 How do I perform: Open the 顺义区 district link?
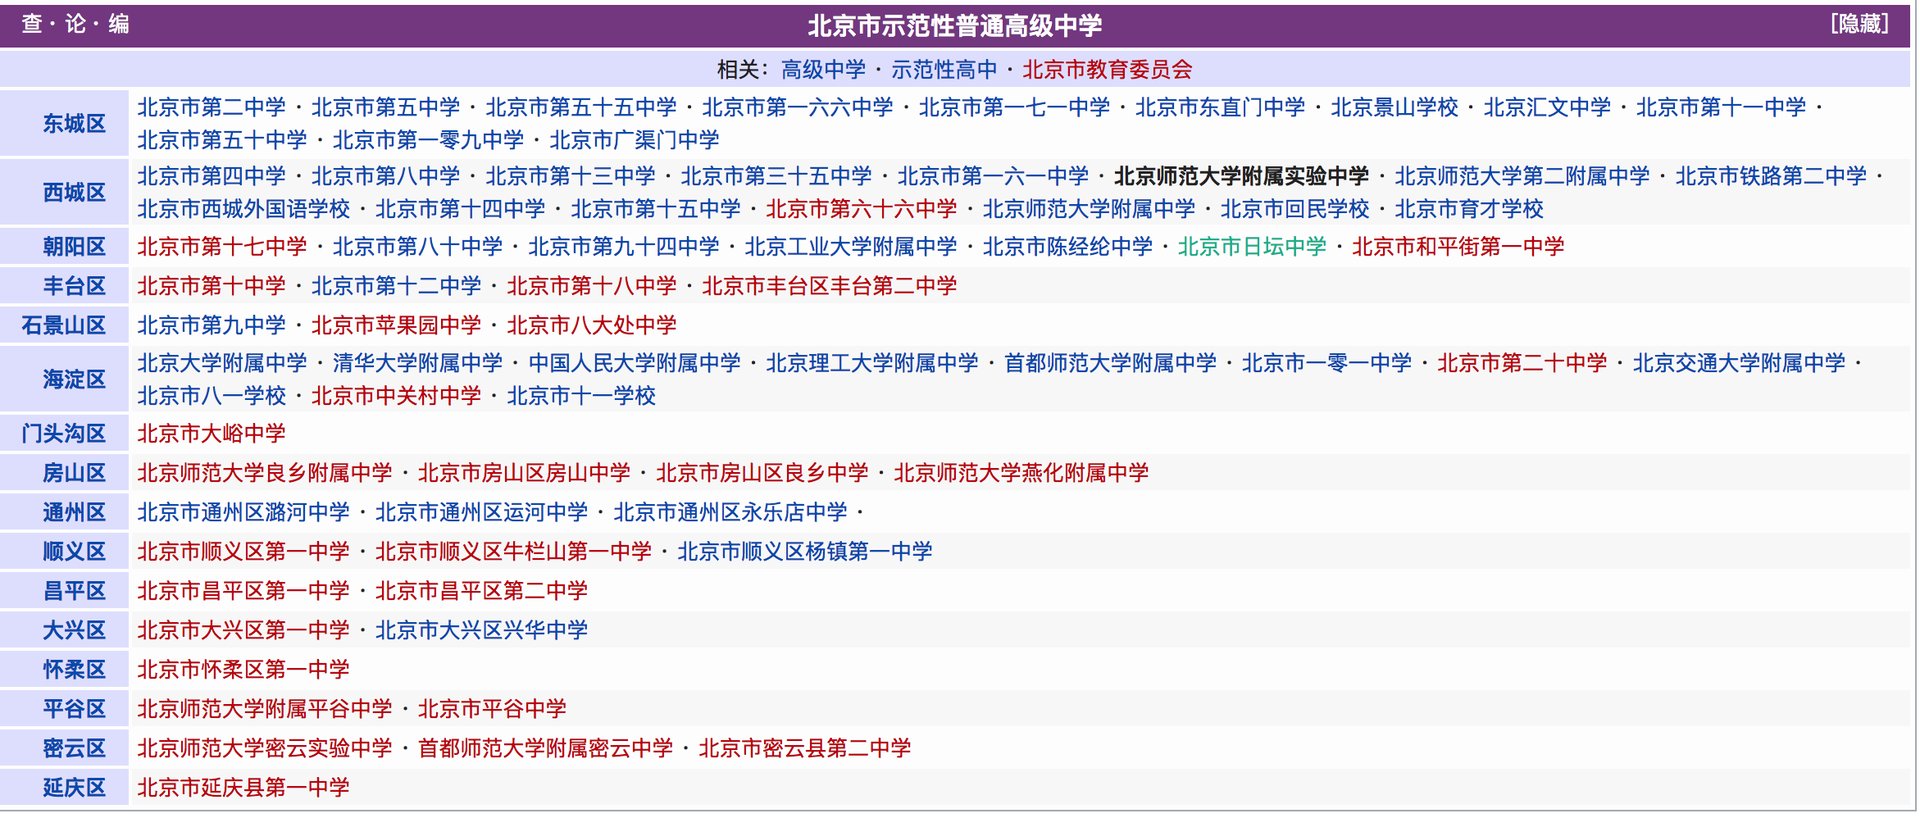tap(74, 552)
